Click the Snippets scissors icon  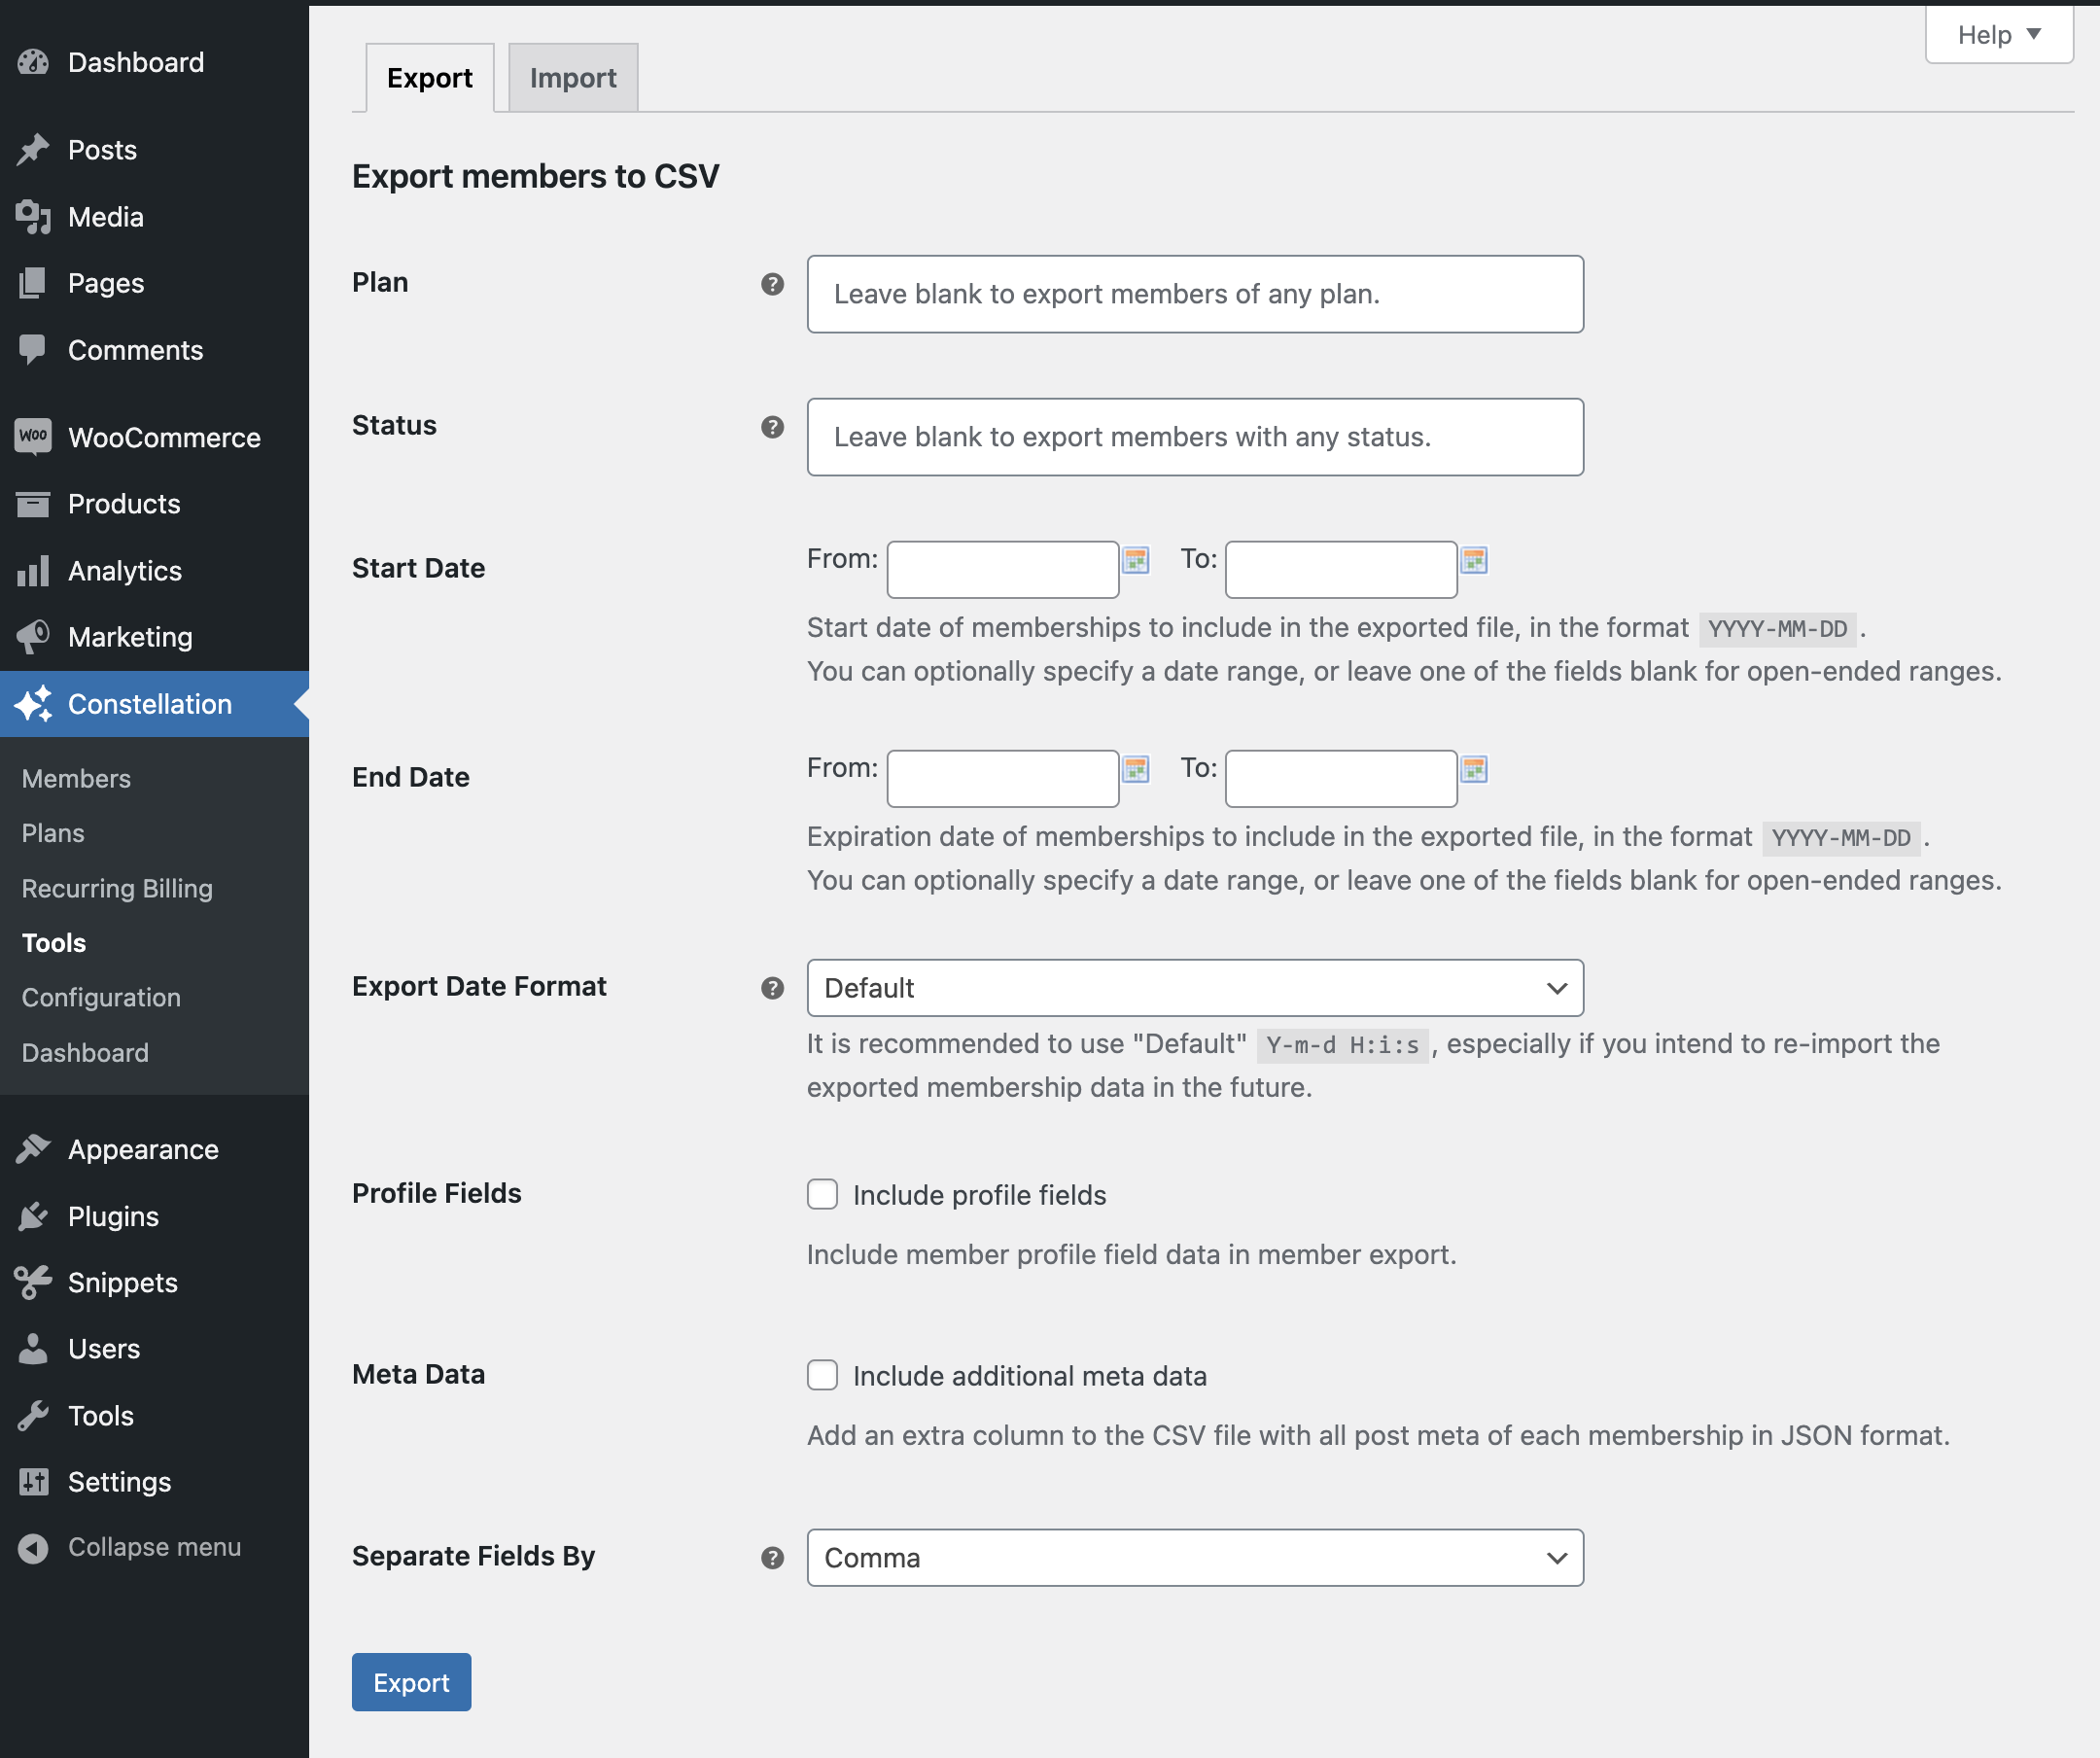[33, 1282]
